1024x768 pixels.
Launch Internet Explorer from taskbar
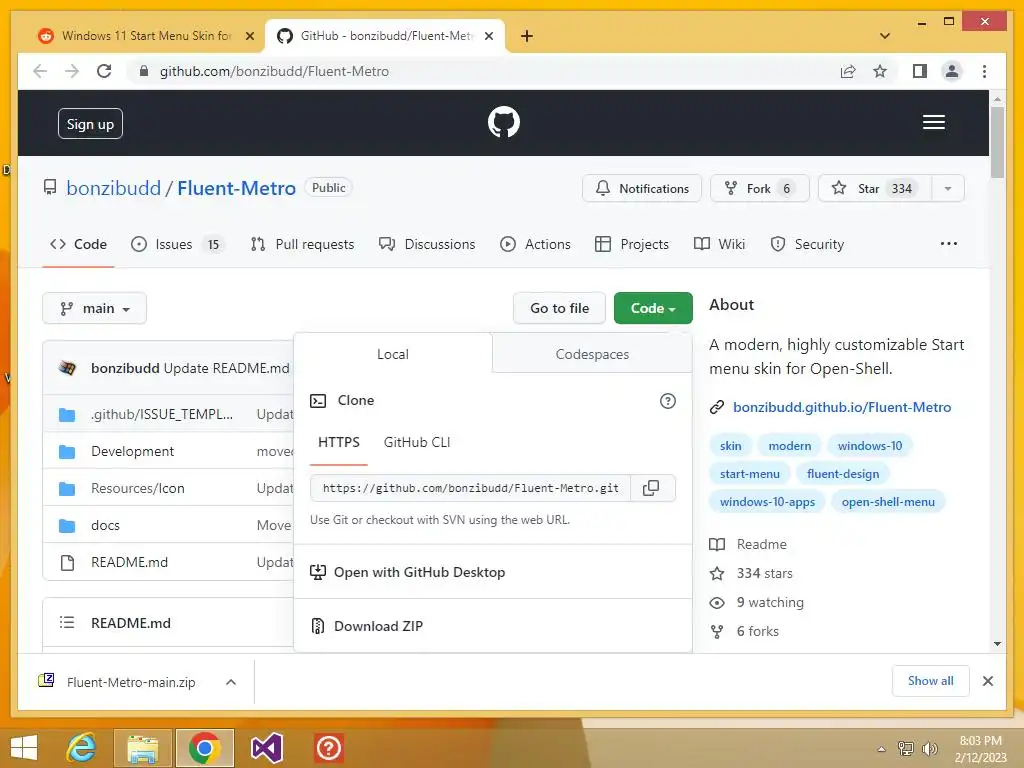(82, 748)
